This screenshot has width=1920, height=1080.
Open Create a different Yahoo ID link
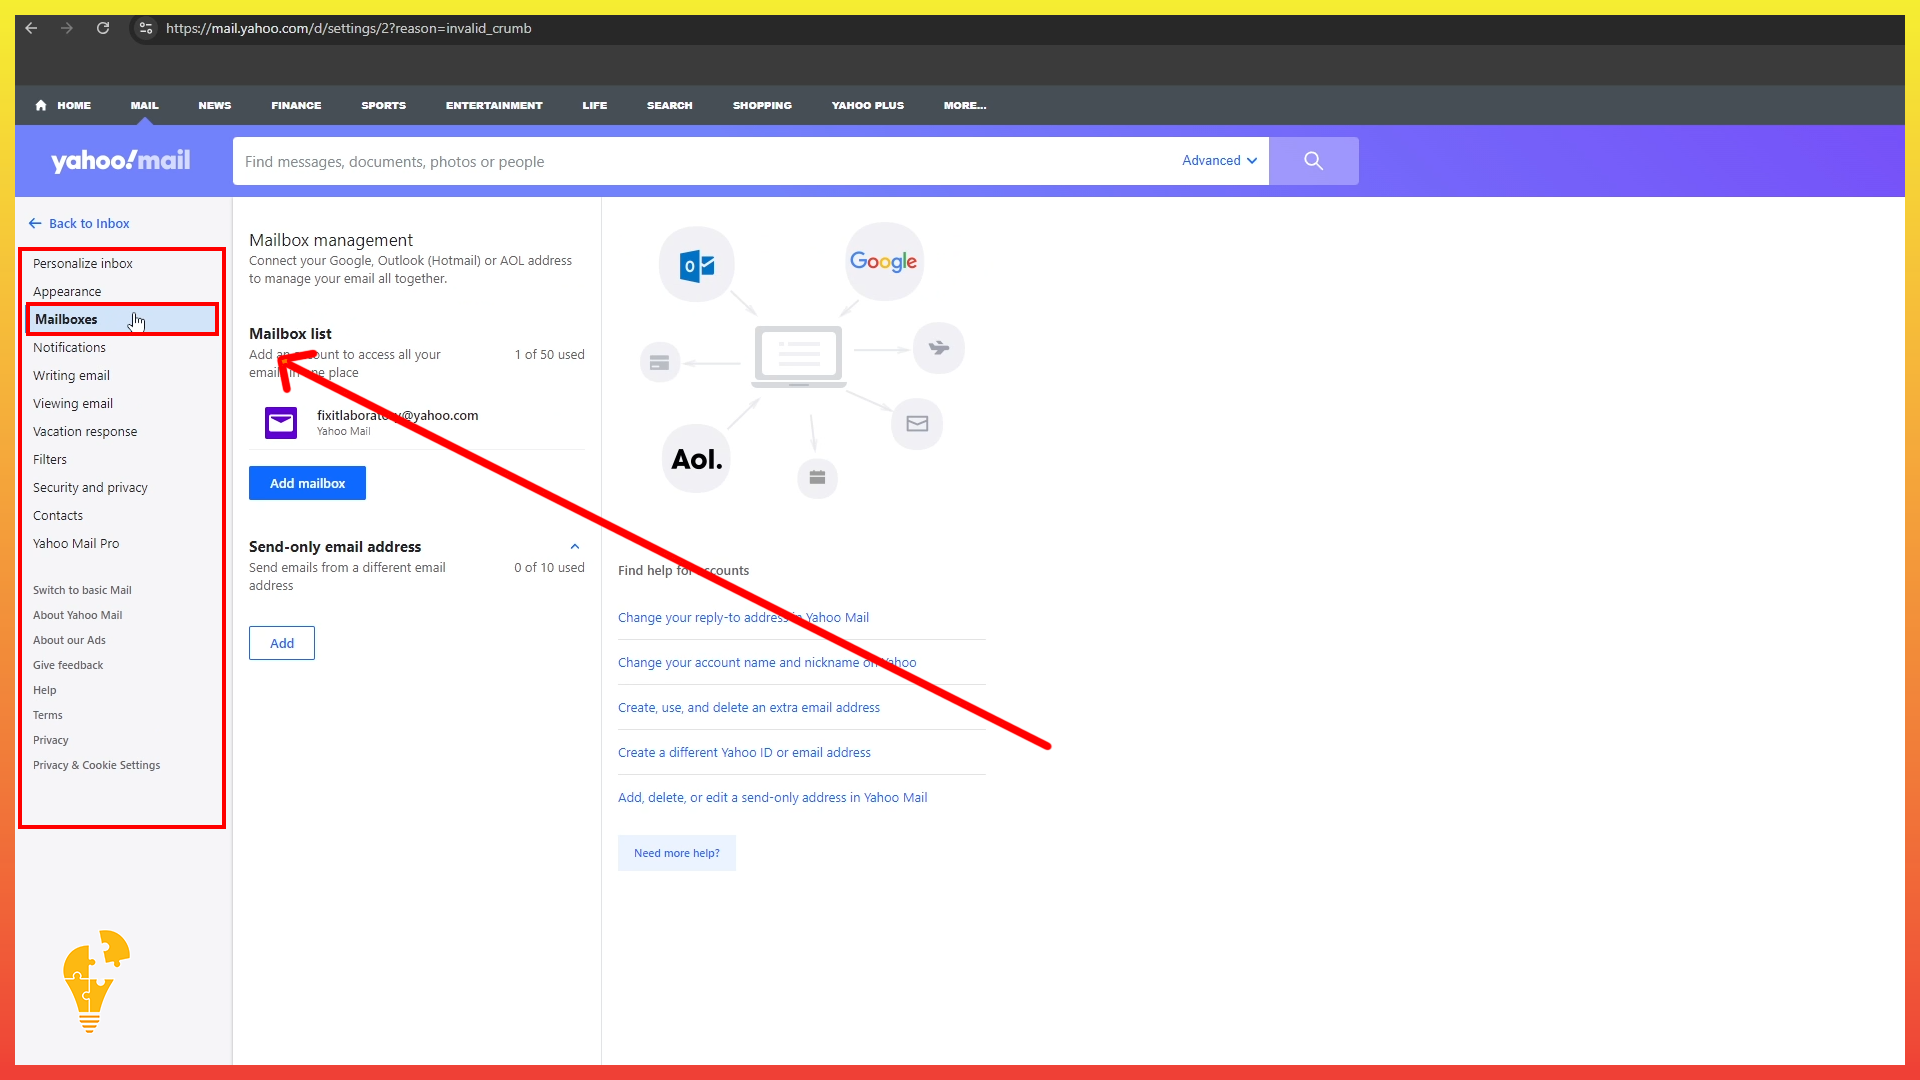coord(744,752)
